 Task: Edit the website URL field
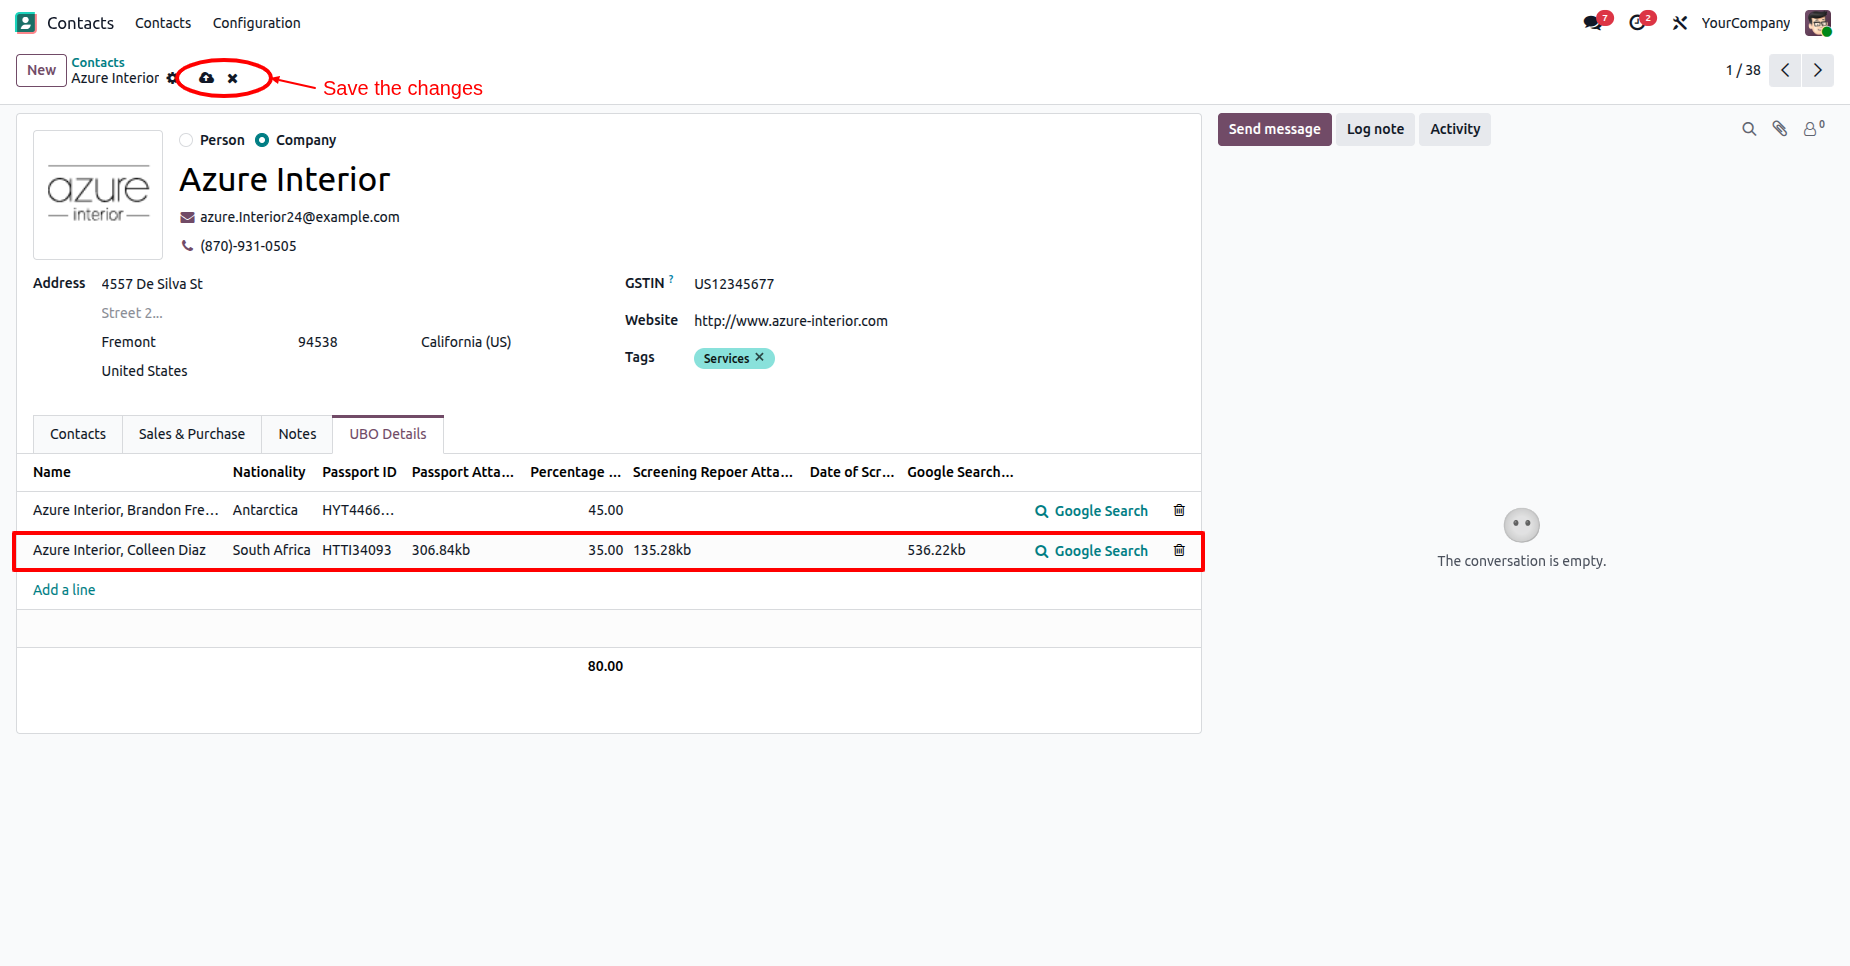click(x=791, y=321)
